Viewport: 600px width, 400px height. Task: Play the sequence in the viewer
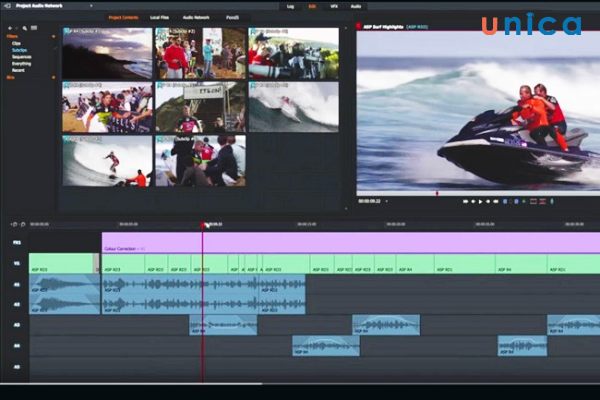coord(481,201)
